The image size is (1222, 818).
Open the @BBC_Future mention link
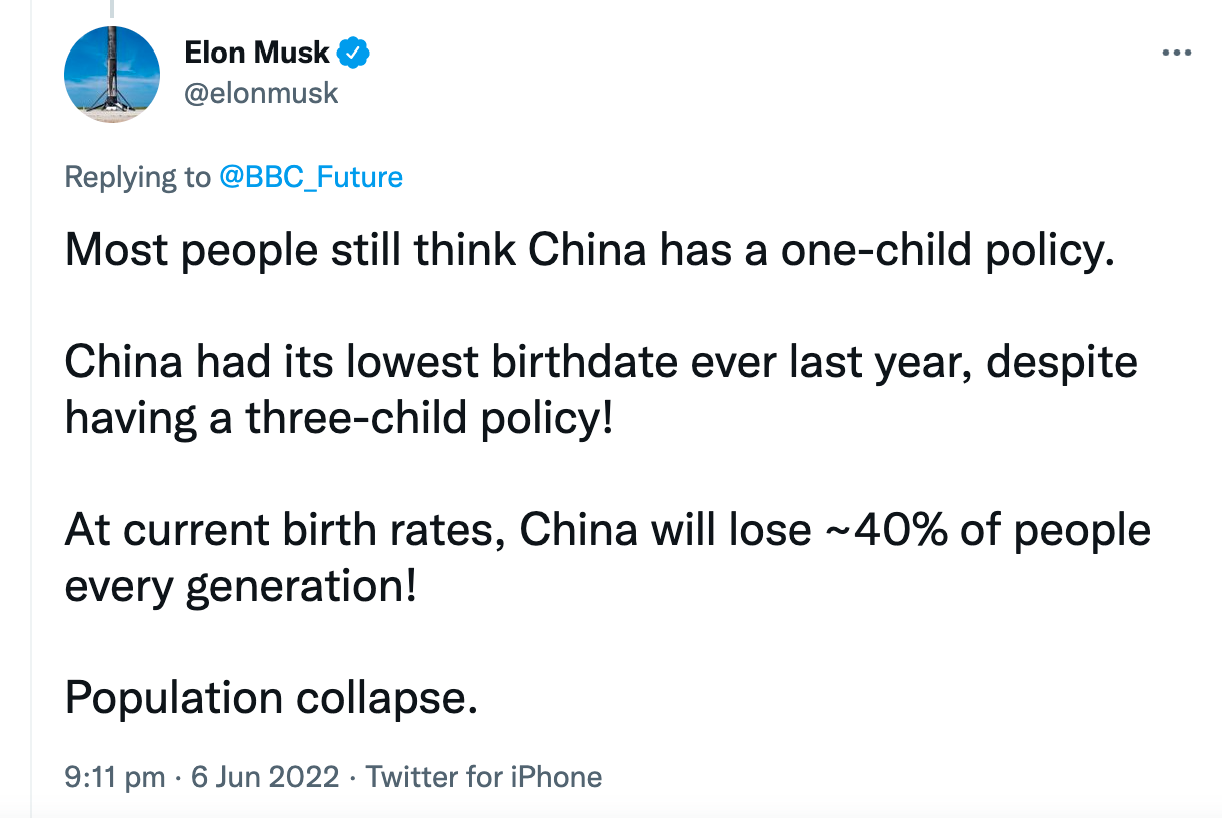point(311,177)
